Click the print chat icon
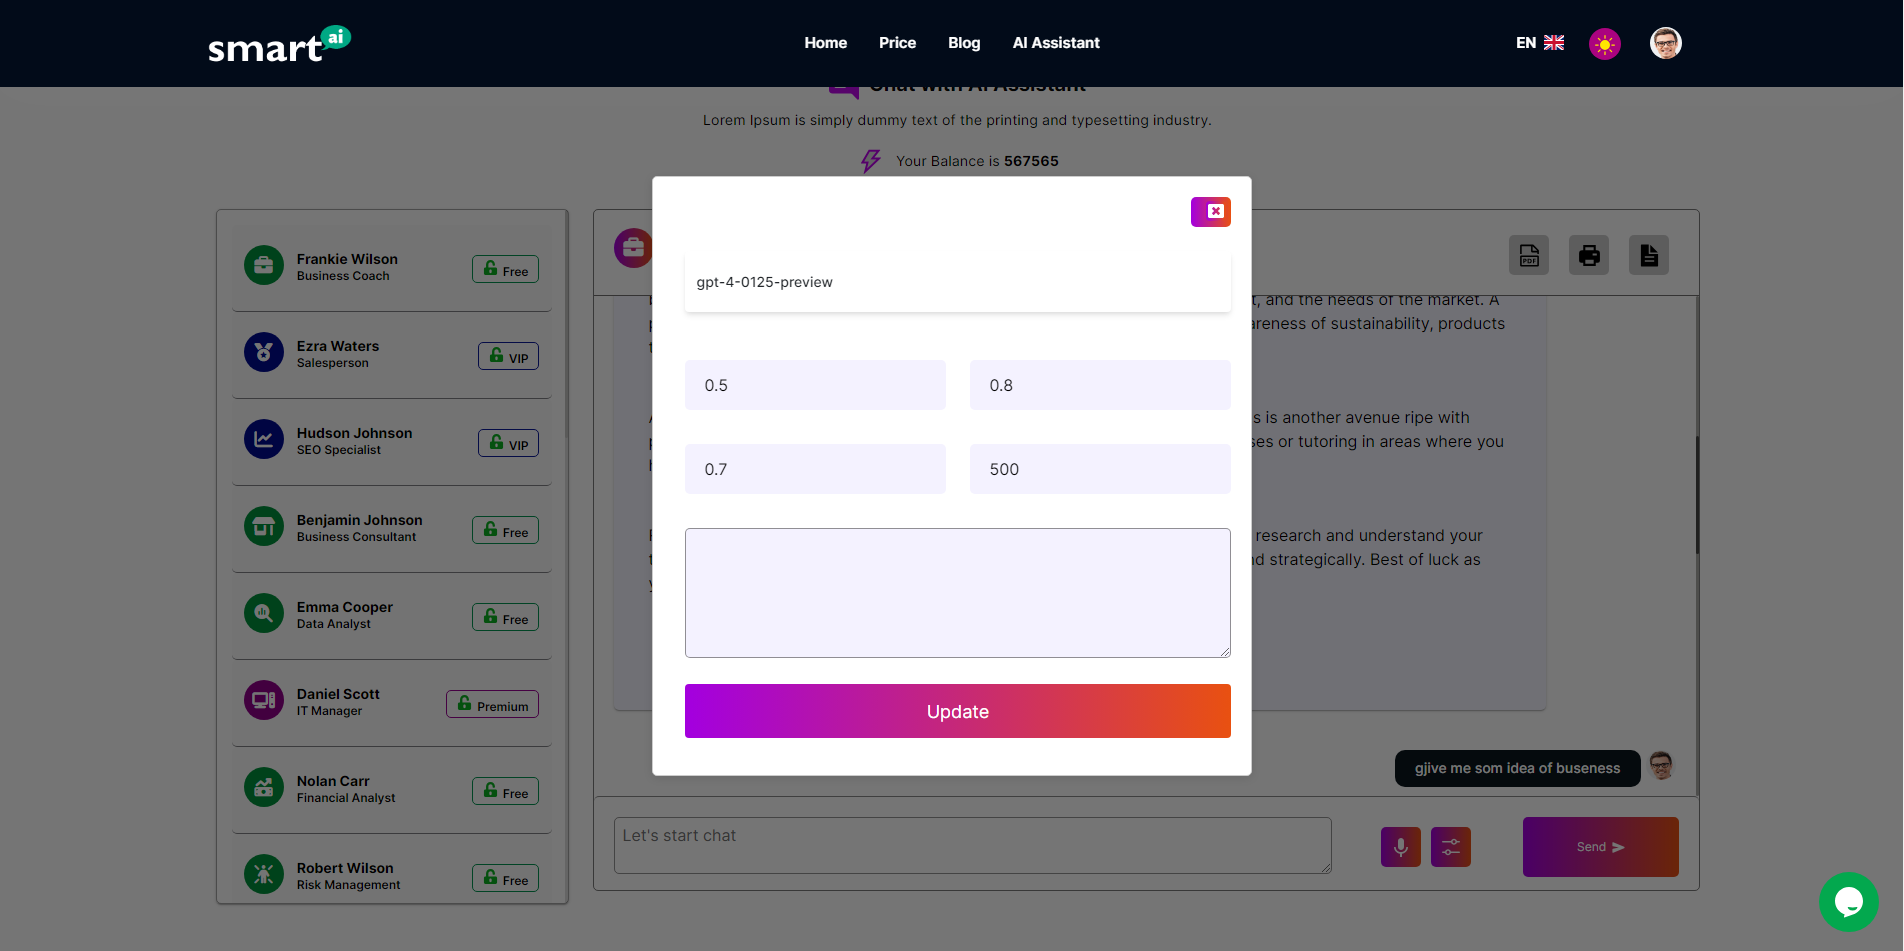The image size is (1904, 951). pos(1588,256)
